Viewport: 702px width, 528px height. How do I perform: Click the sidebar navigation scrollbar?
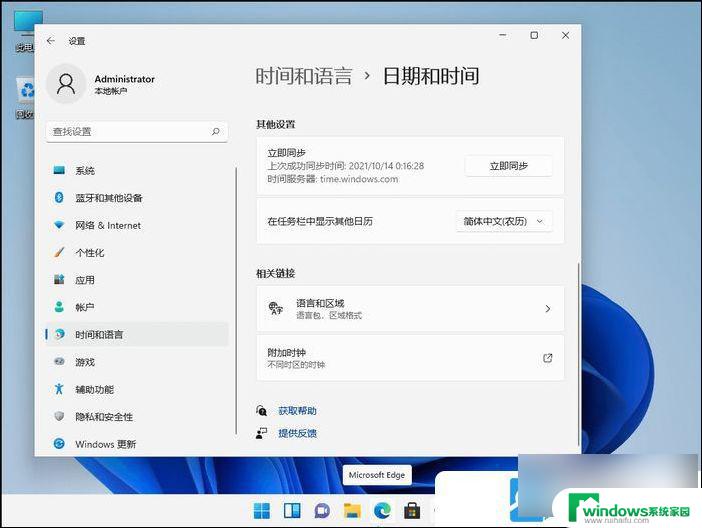[236, 300]
